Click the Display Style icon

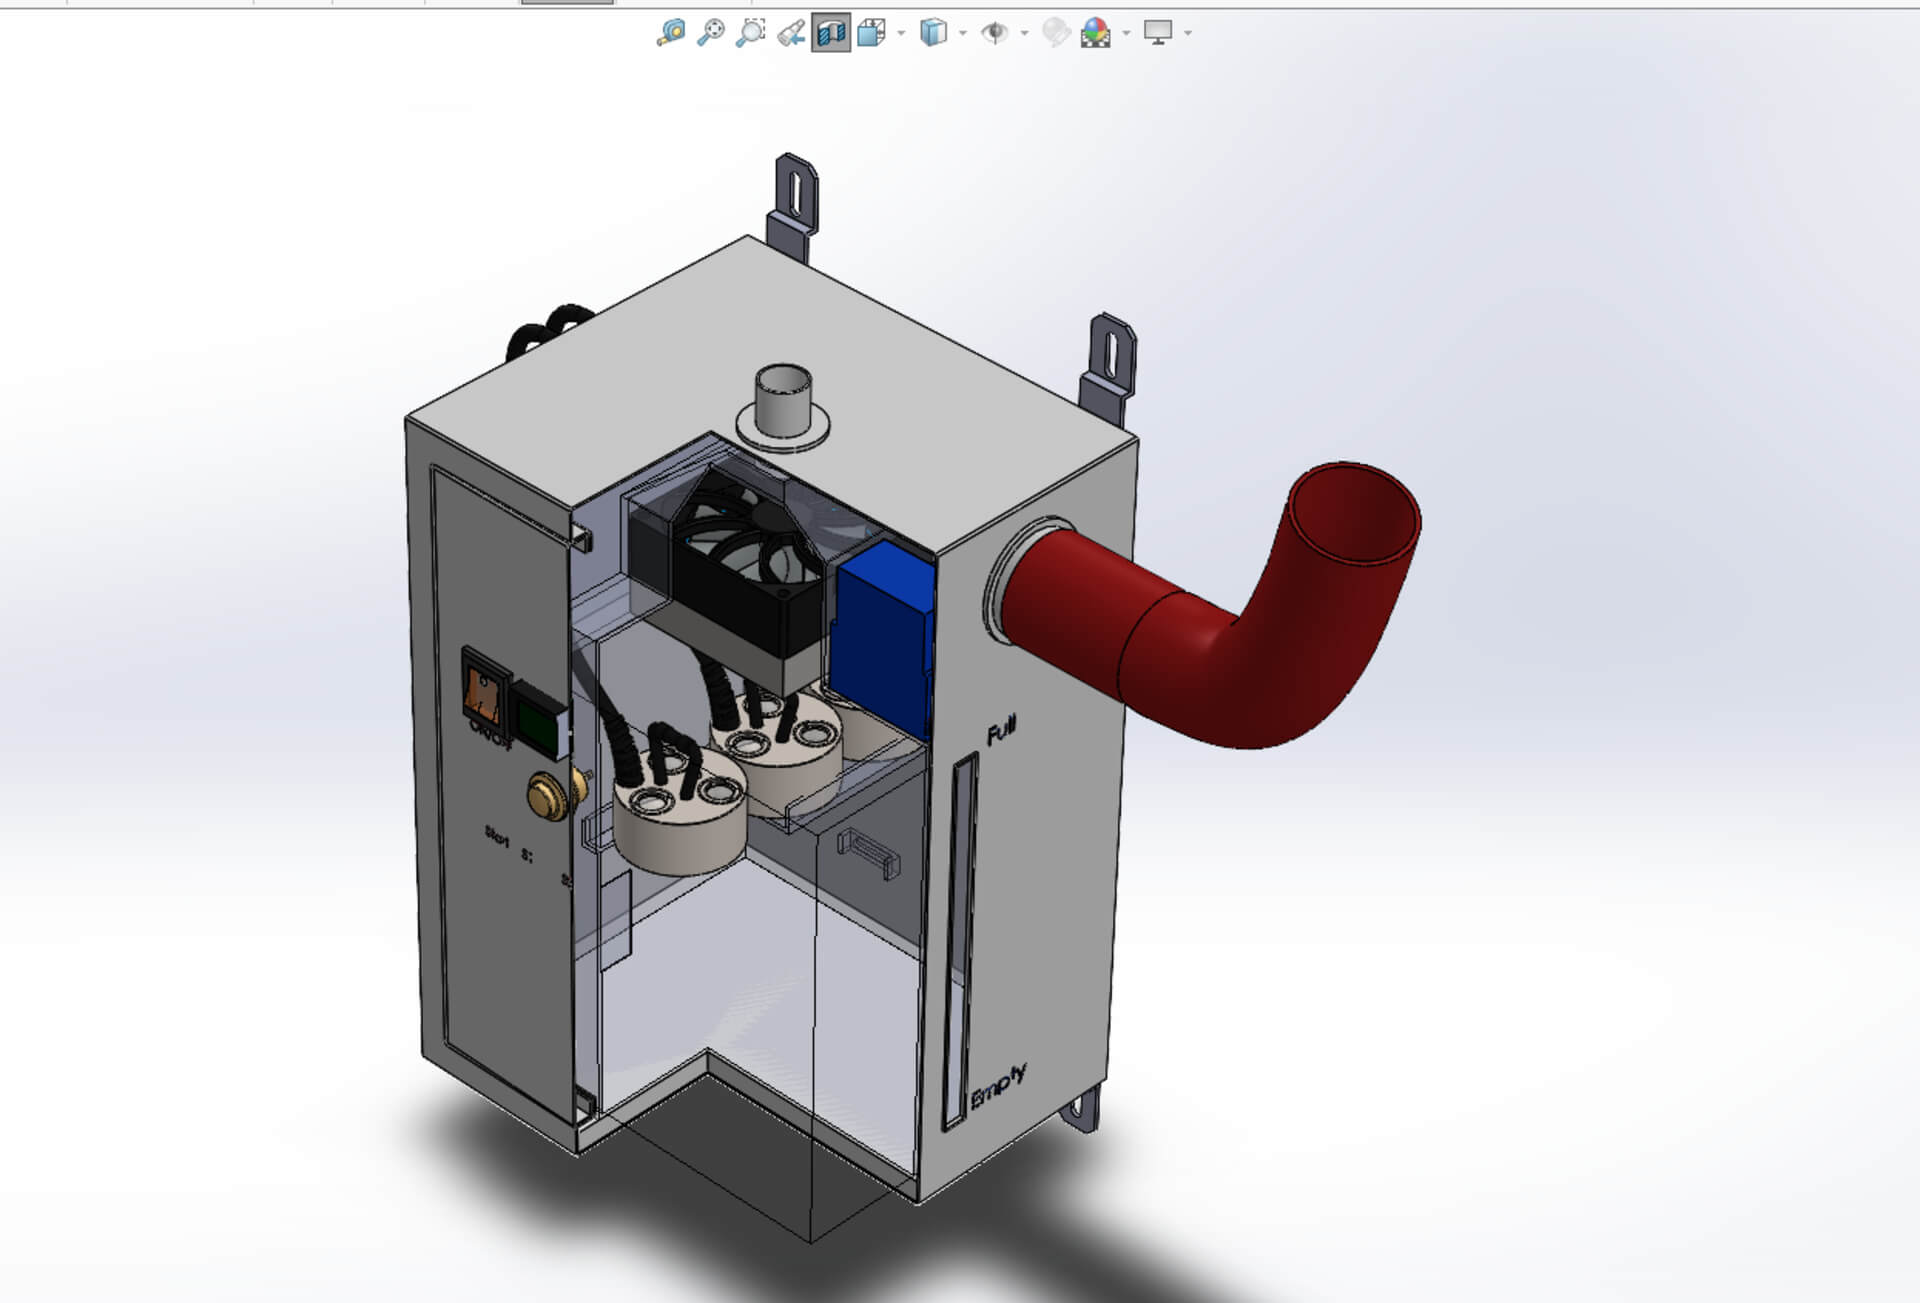933,33
